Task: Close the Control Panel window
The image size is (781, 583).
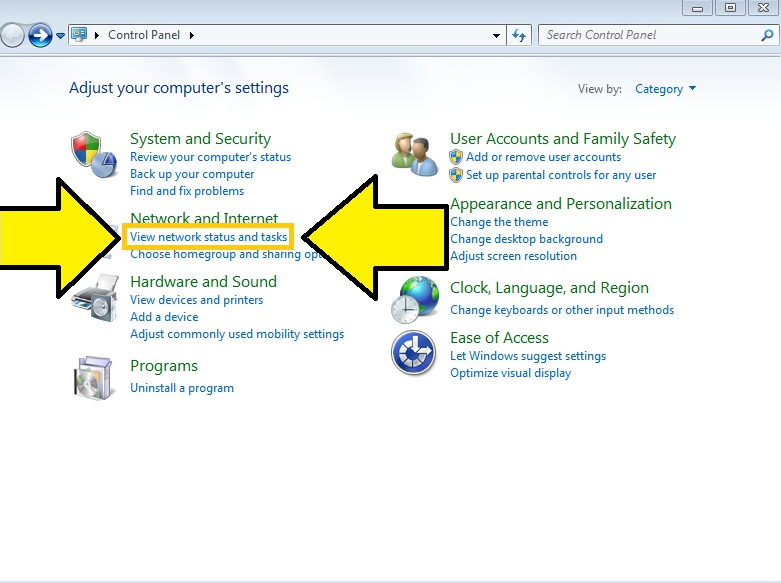Action: click(763, 7)
